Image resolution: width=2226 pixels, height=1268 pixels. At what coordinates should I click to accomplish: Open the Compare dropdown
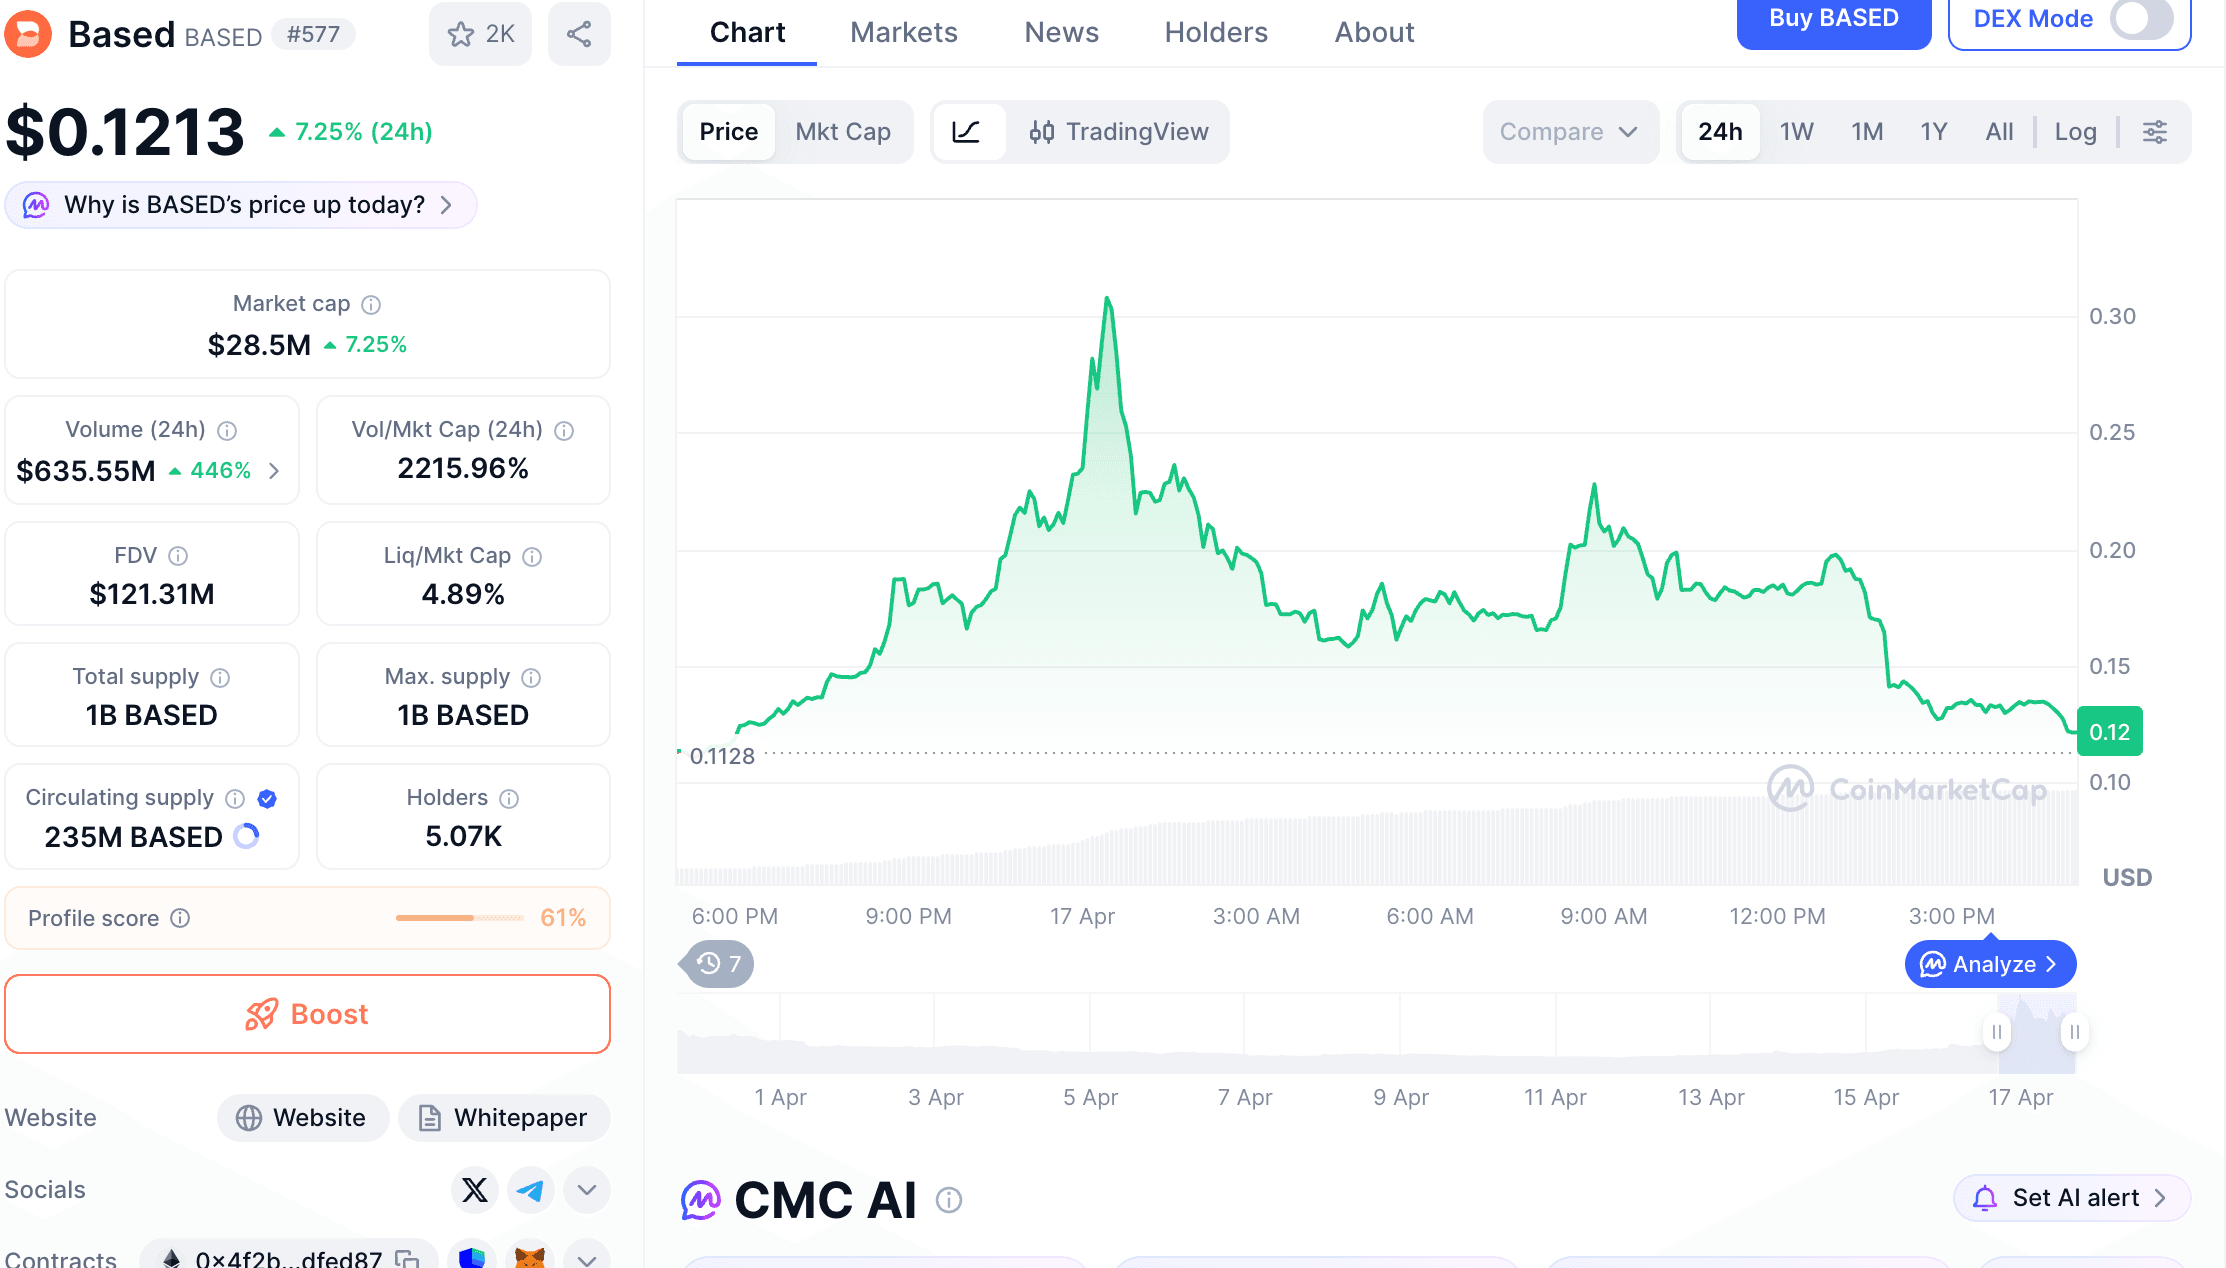coord(1569,132)
